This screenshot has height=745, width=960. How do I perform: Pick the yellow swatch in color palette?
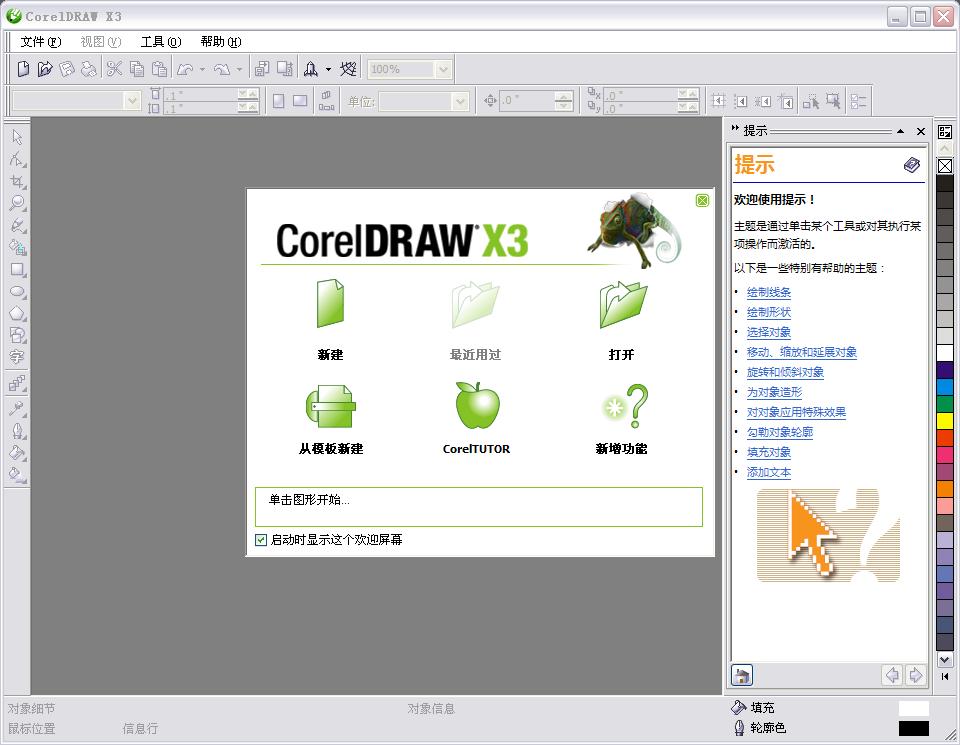[x=945, y=421]
